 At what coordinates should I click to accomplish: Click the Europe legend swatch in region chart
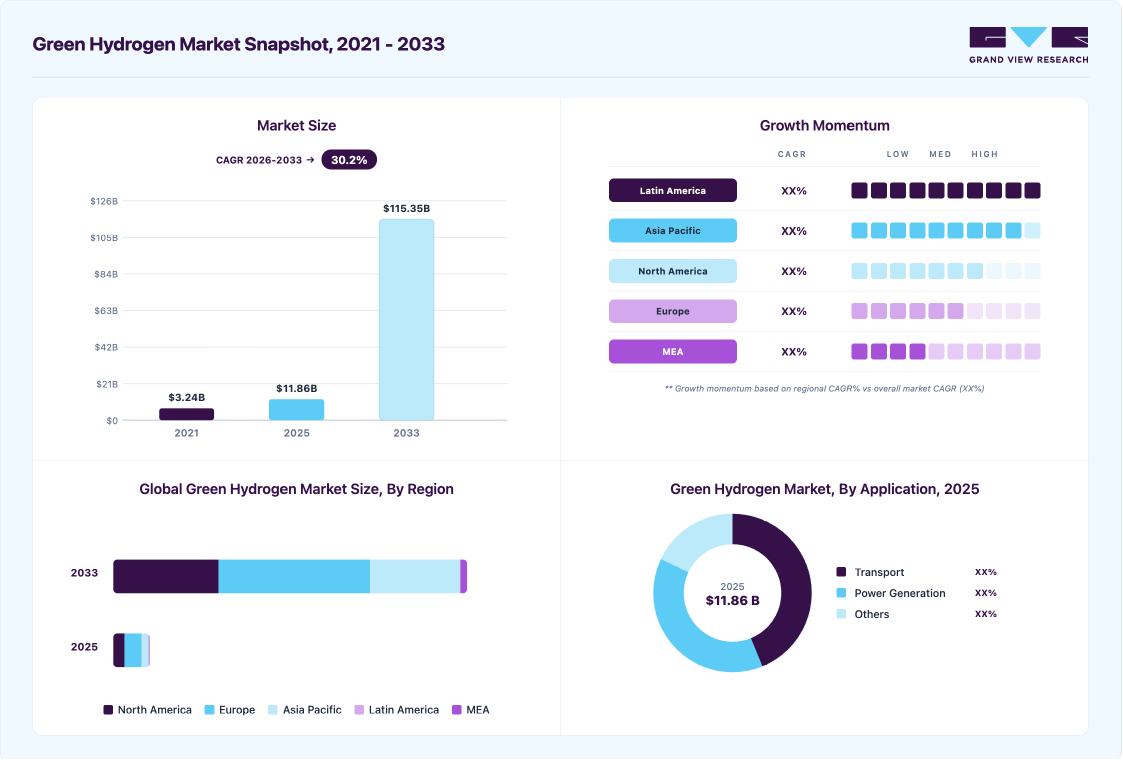point(209,710)
